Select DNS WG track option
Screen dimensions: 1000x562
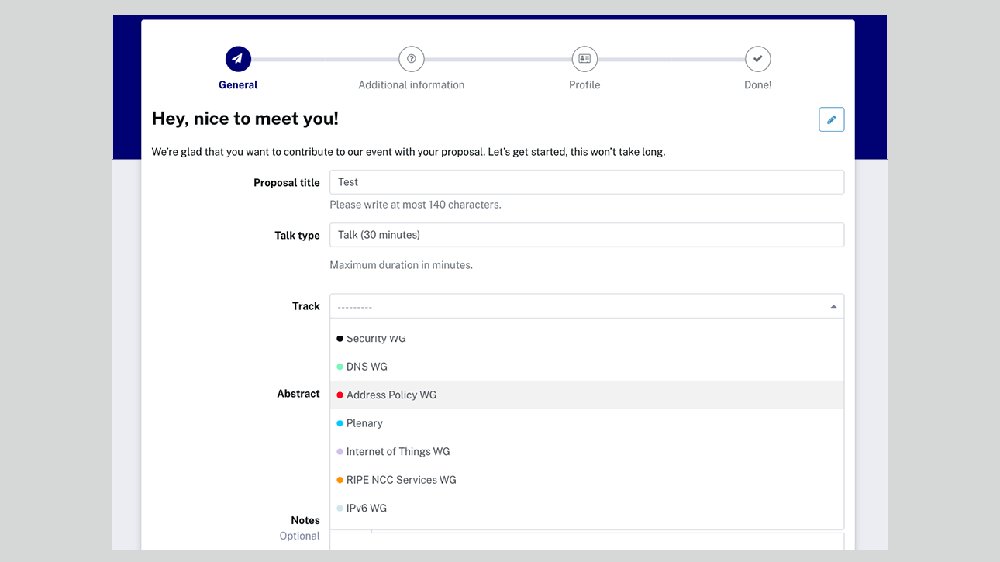pyautogui.click(x=366, y=367)
